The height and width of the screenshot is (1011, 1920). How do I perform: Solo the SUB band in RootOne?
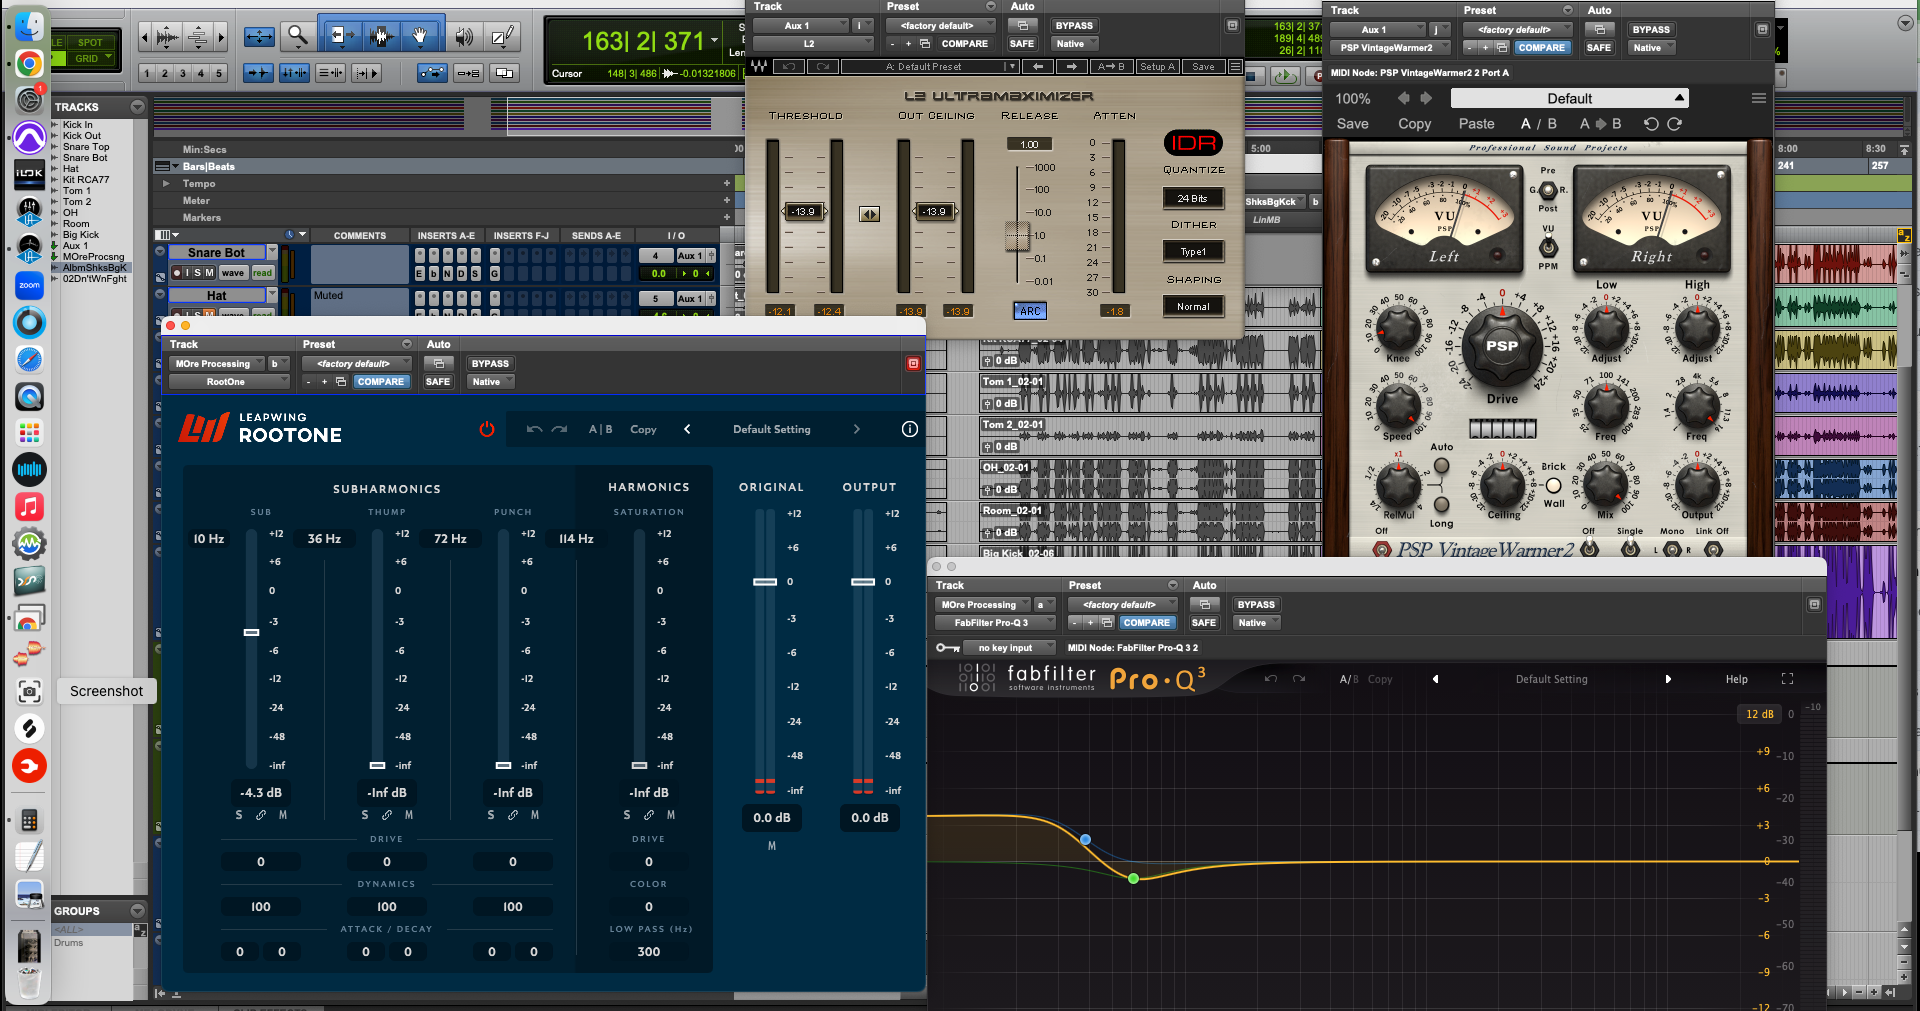pyautogui.click(x=238, y=815)
